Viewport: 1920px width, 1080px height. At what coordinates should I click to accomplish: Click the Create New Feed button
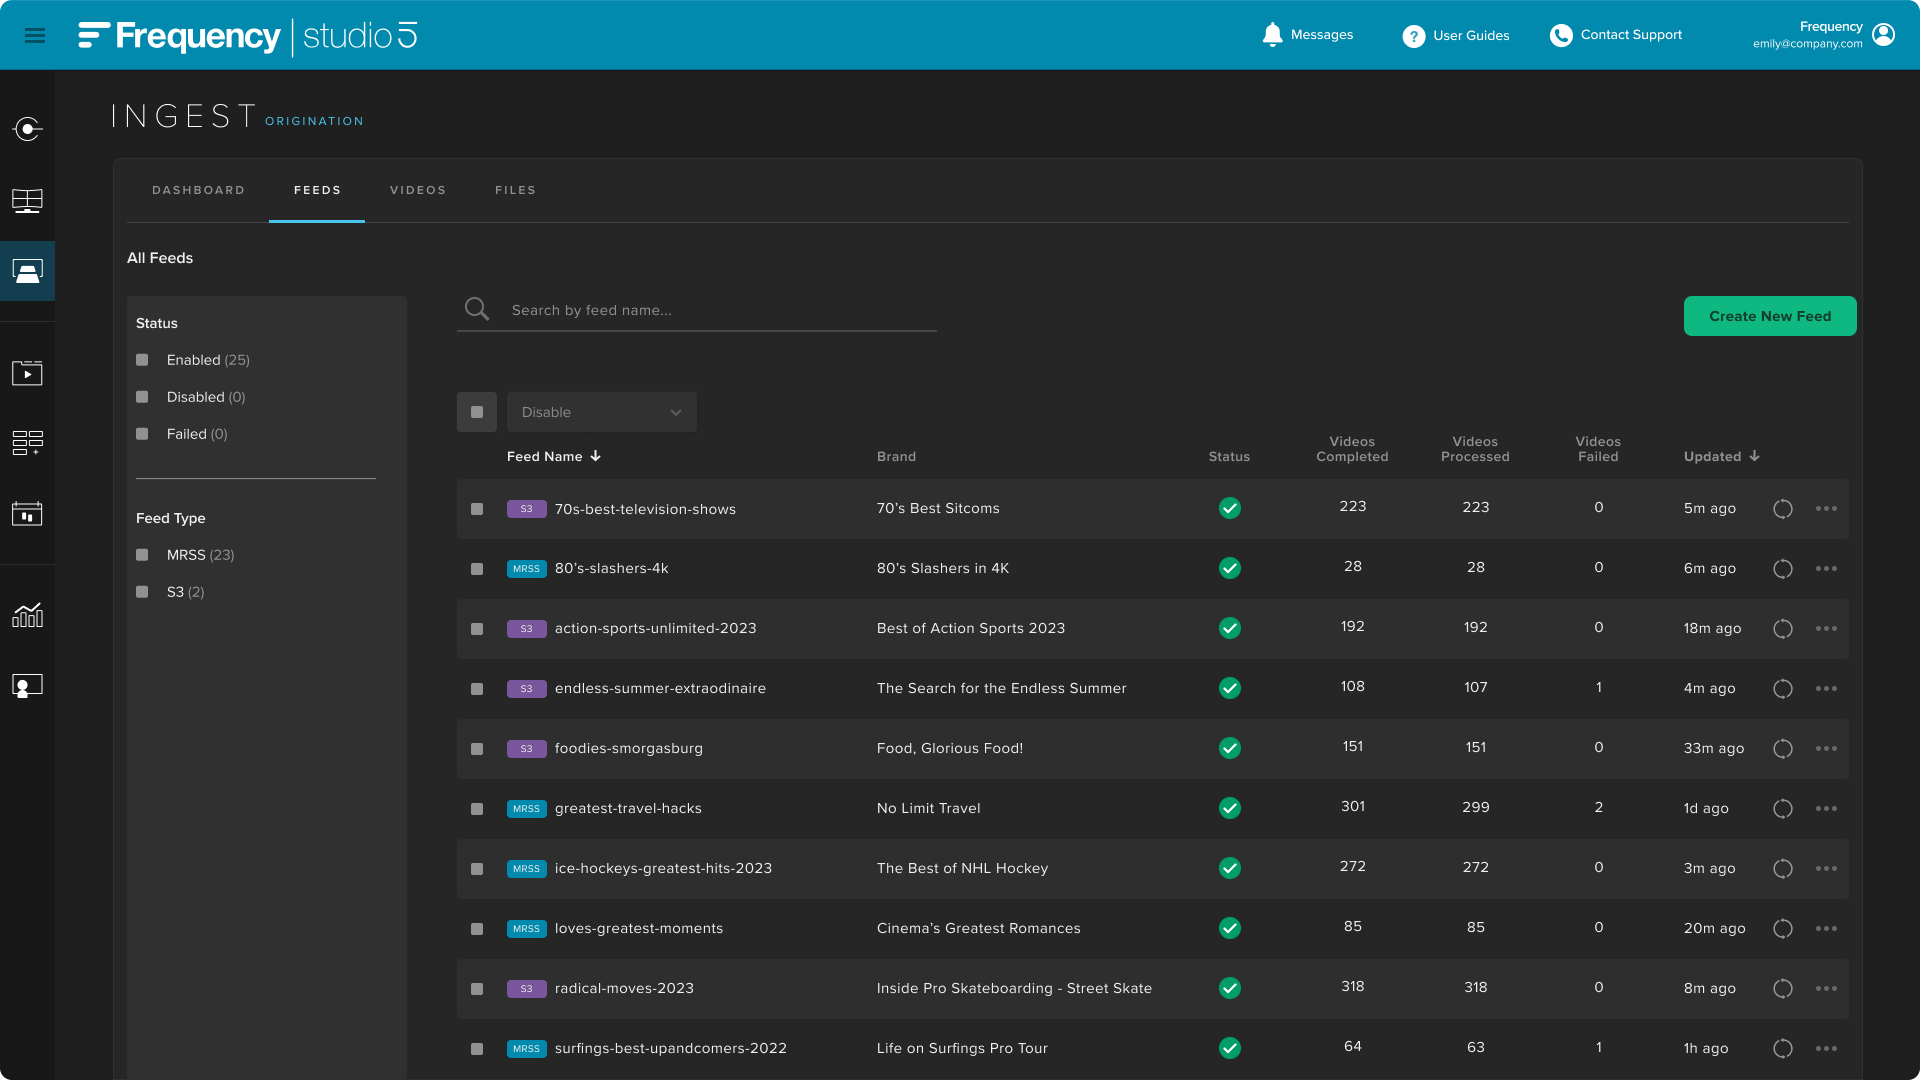[x=1769, y=316]
